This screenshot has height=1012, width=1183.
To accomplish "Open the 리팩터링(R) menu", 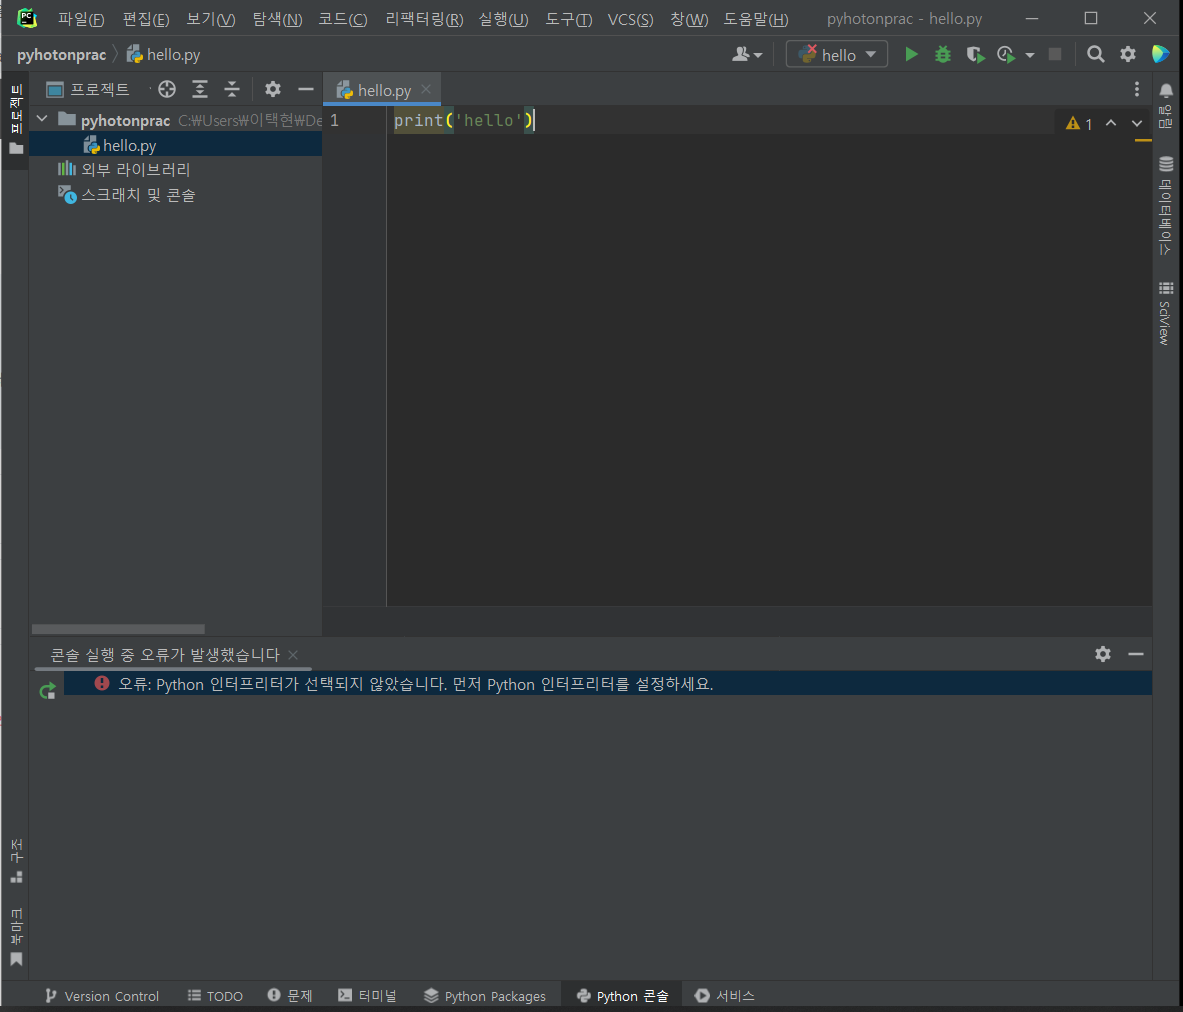I will [424, 19].
